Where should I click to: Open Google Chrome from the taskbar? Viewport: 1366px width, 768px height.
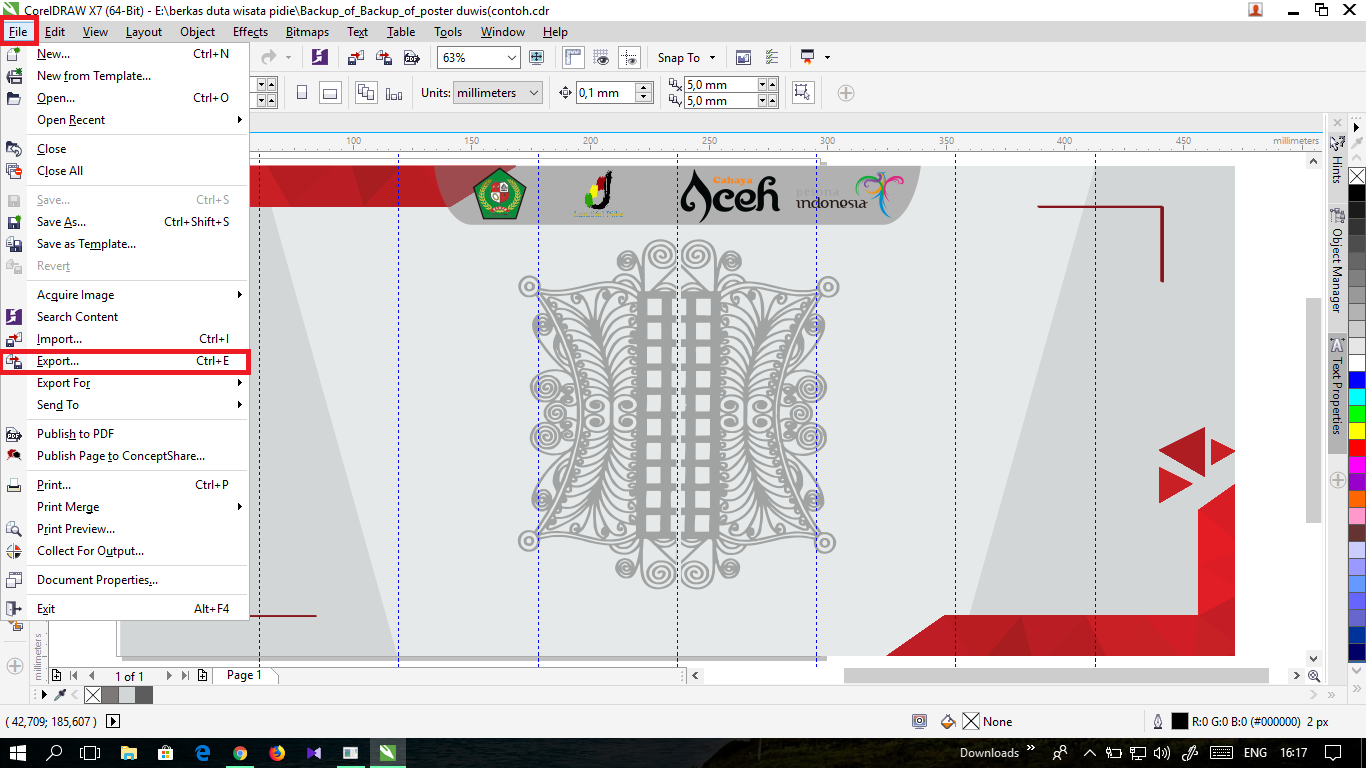(240, 753)
